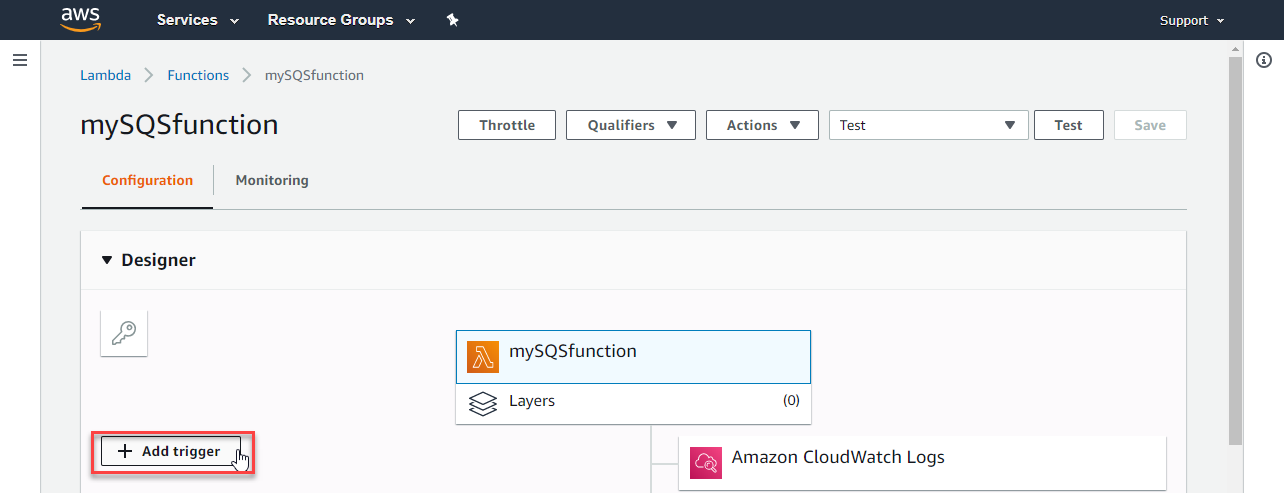Select the Configuration tab

pos(147,181)
